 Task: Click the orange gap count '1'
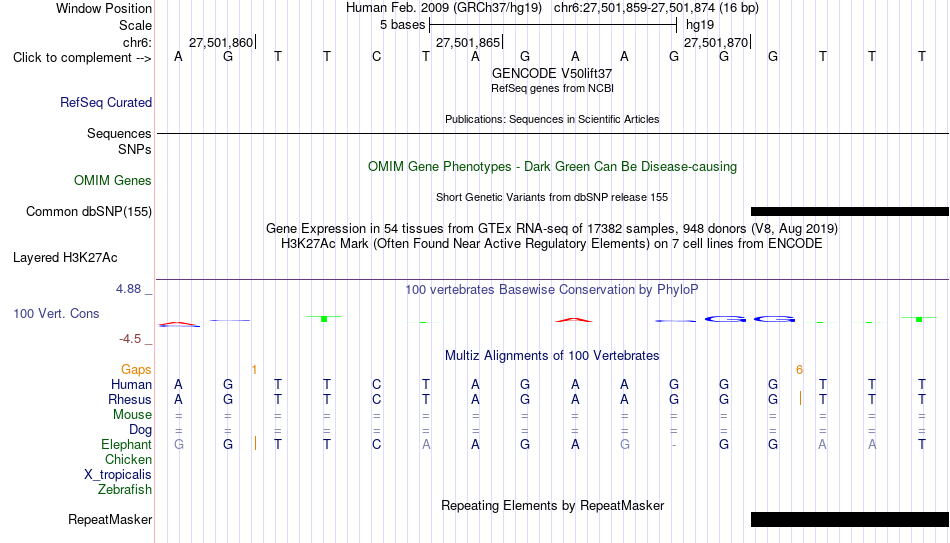point(254,370)
